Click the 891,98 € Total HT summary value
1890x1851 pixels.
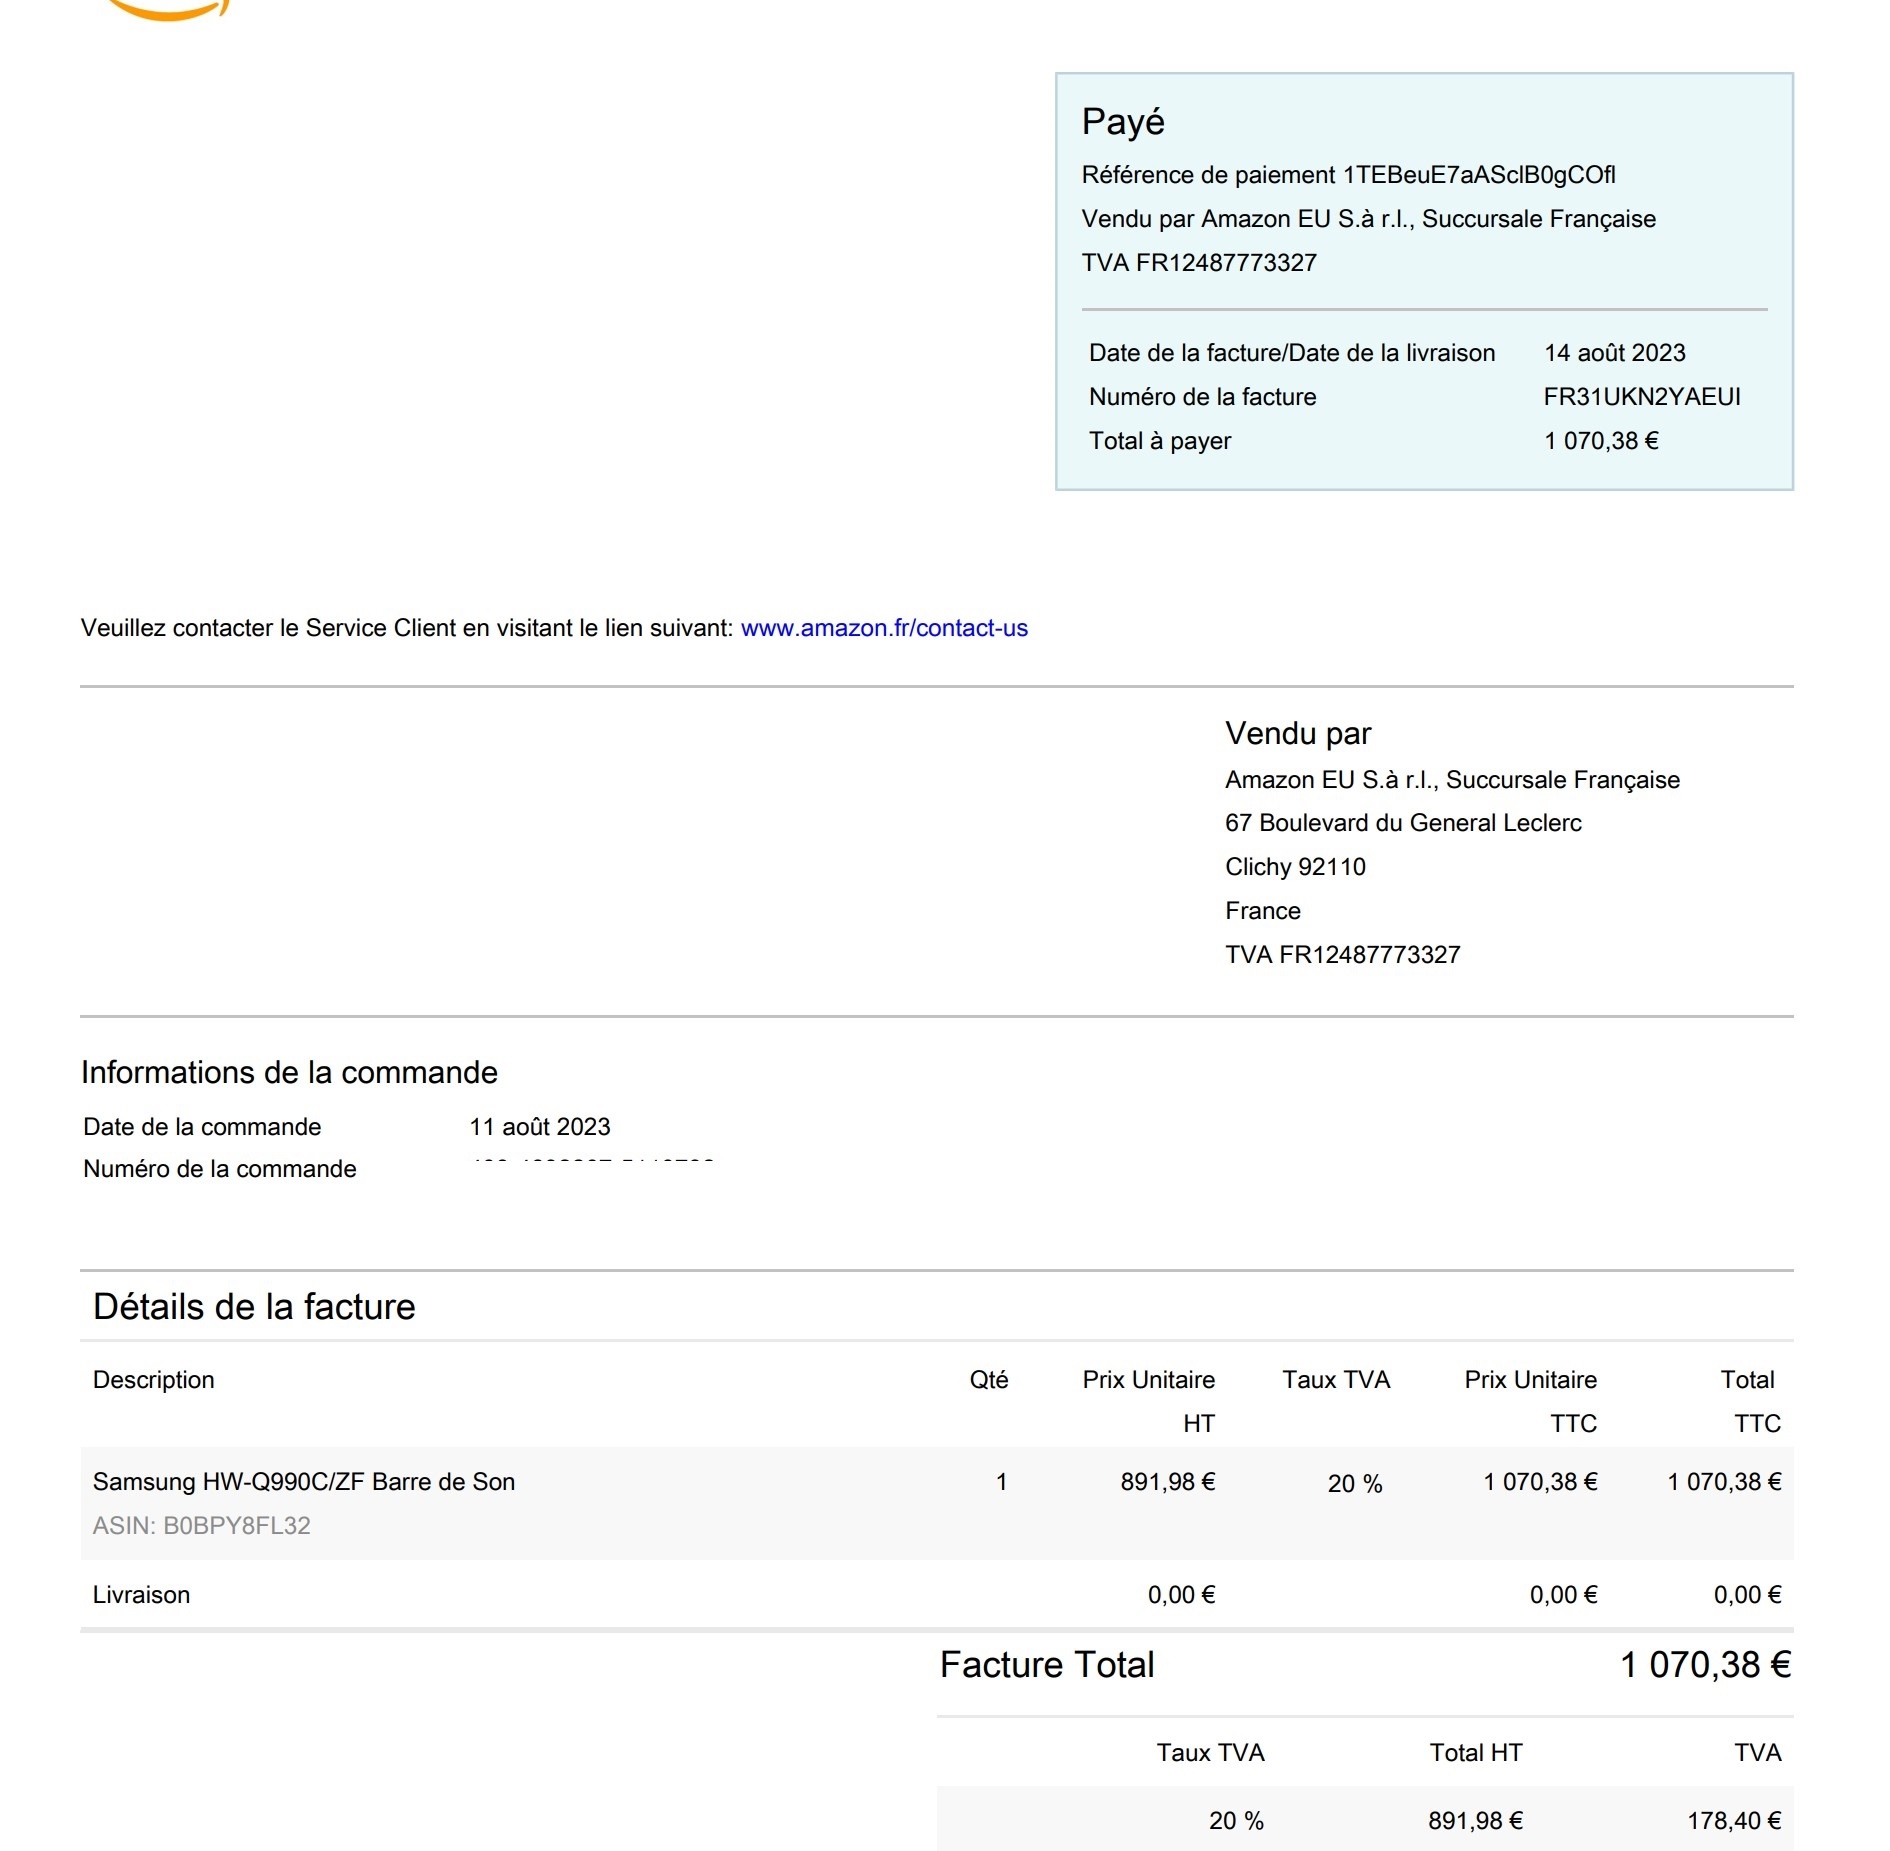click(x=1476, y=1821)
